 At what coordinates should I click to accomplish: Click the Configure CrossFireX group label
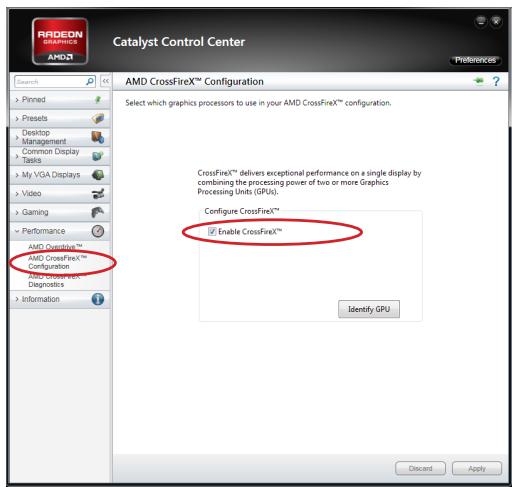coord(242,211)
